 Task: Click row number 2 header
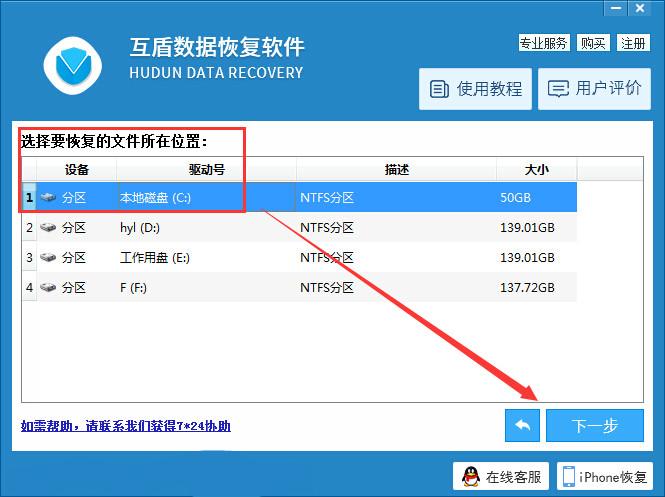point(29,228)
